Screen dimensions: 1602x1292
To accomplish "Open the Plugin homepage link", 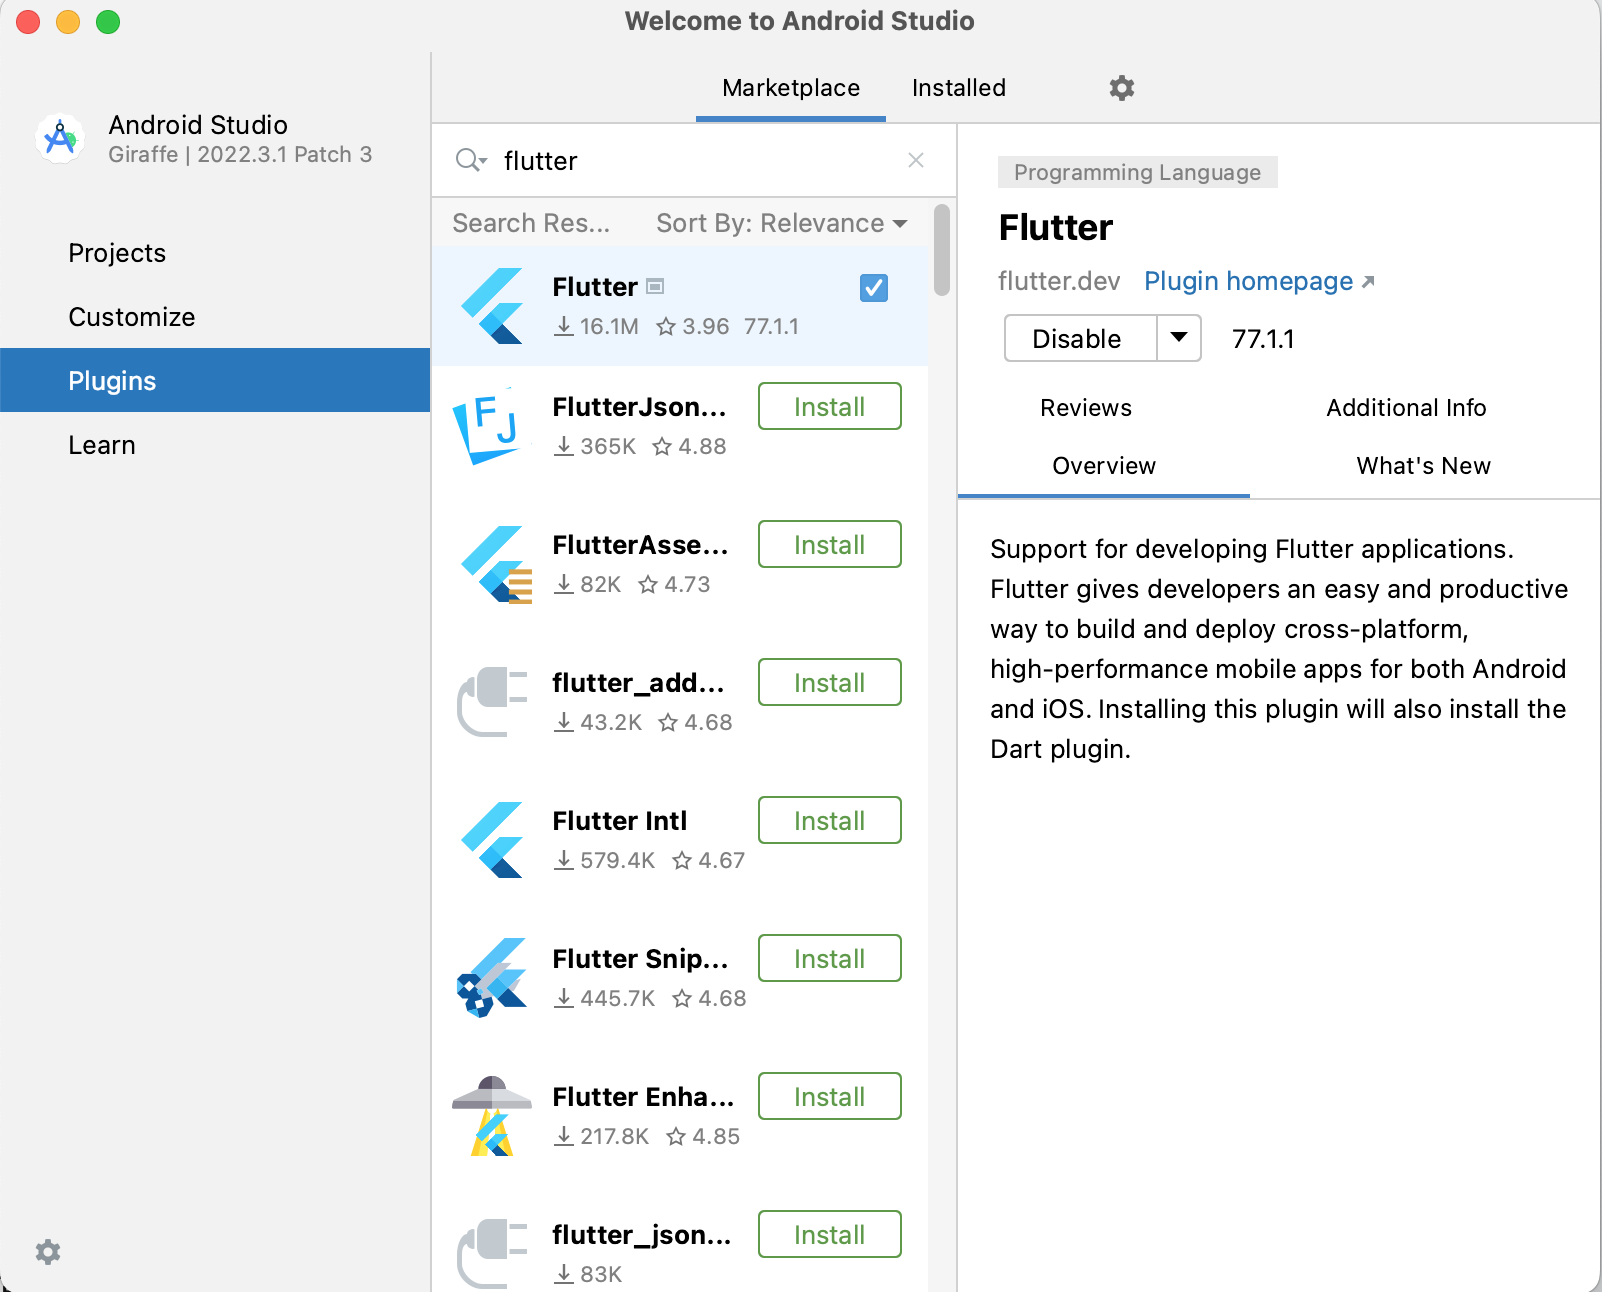I will click(x=1259, y=281).
